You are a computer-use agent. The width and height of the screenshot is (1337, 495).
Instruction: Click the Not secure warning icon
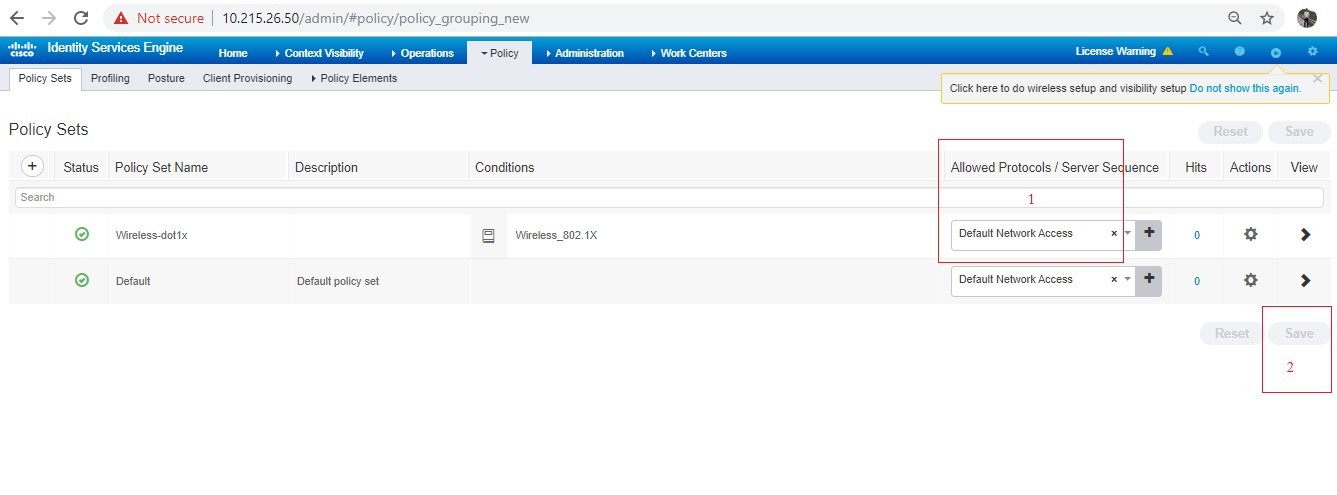pos(121,18)
